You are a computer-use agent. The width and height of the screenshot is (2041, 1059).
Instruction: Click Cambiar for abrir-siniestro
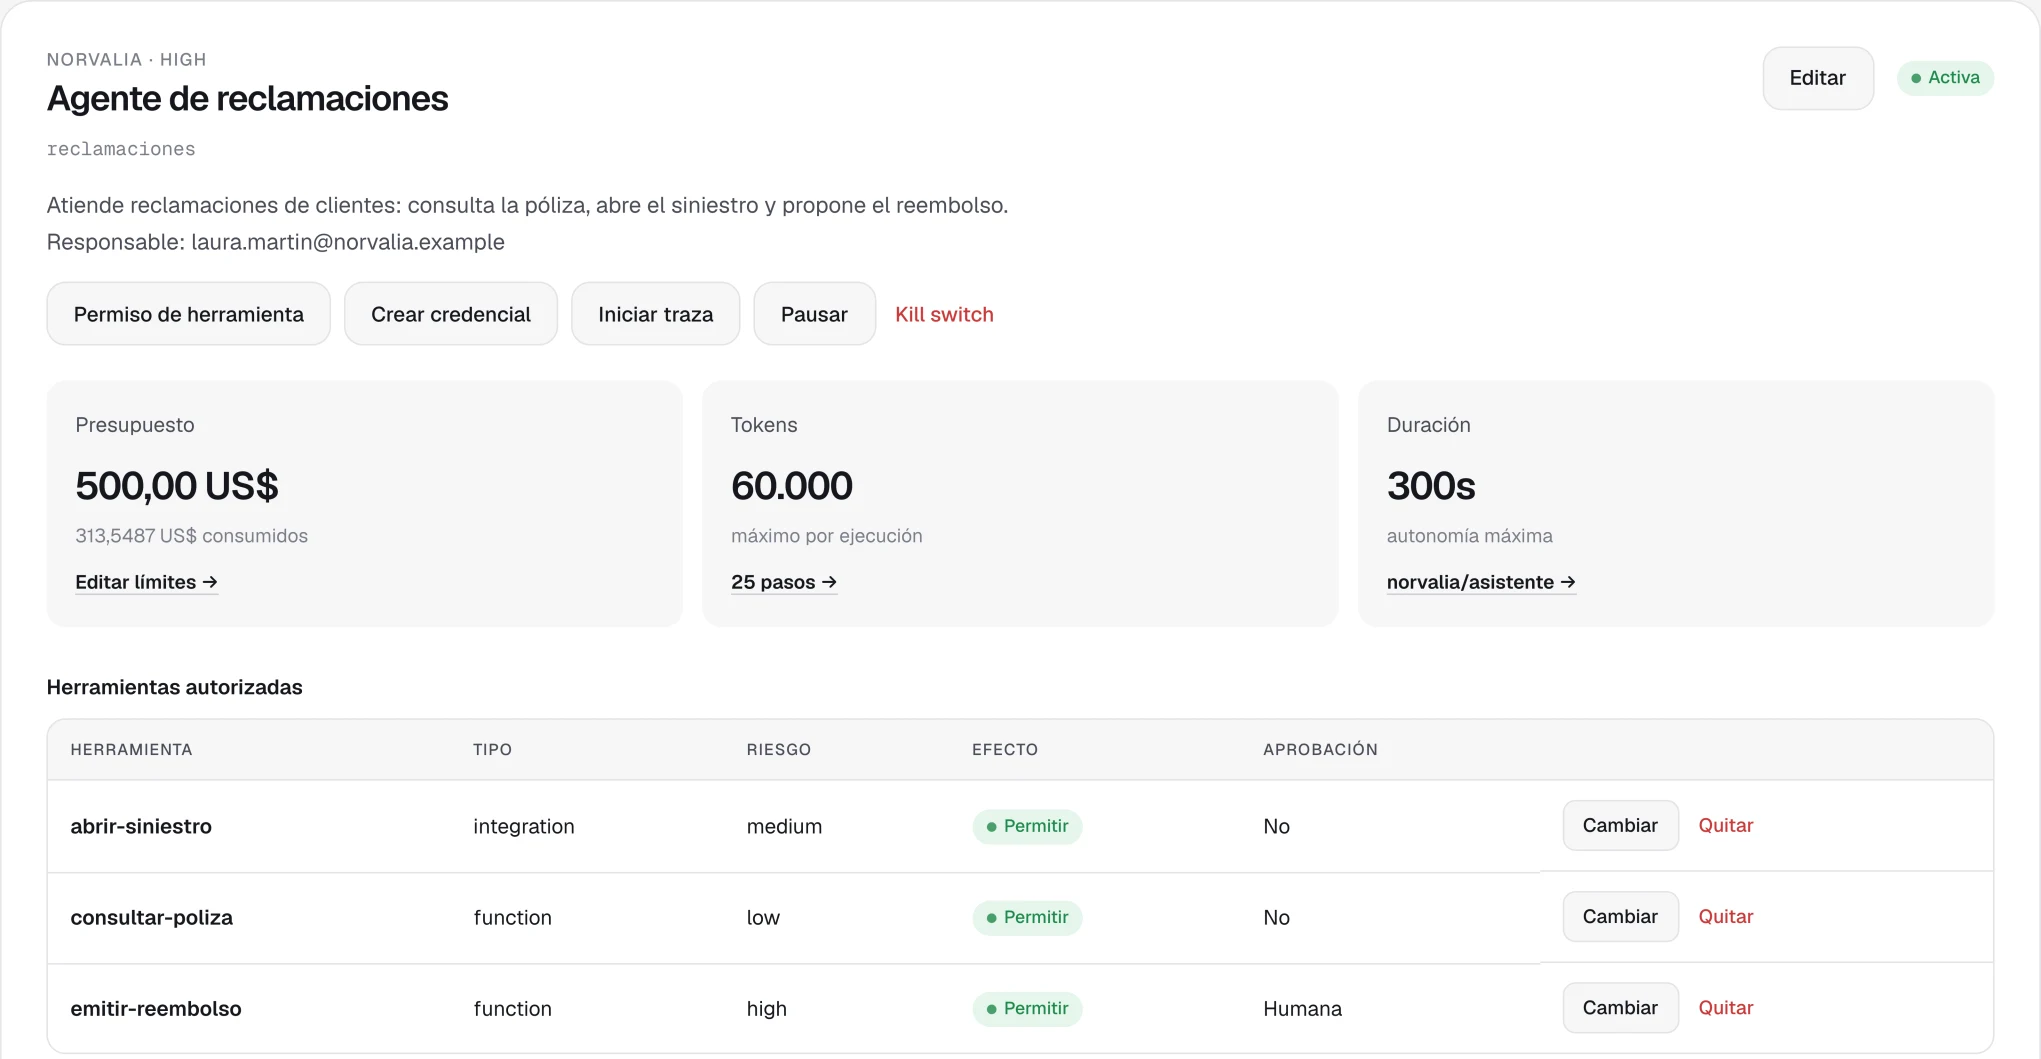tap(1620, 825)
